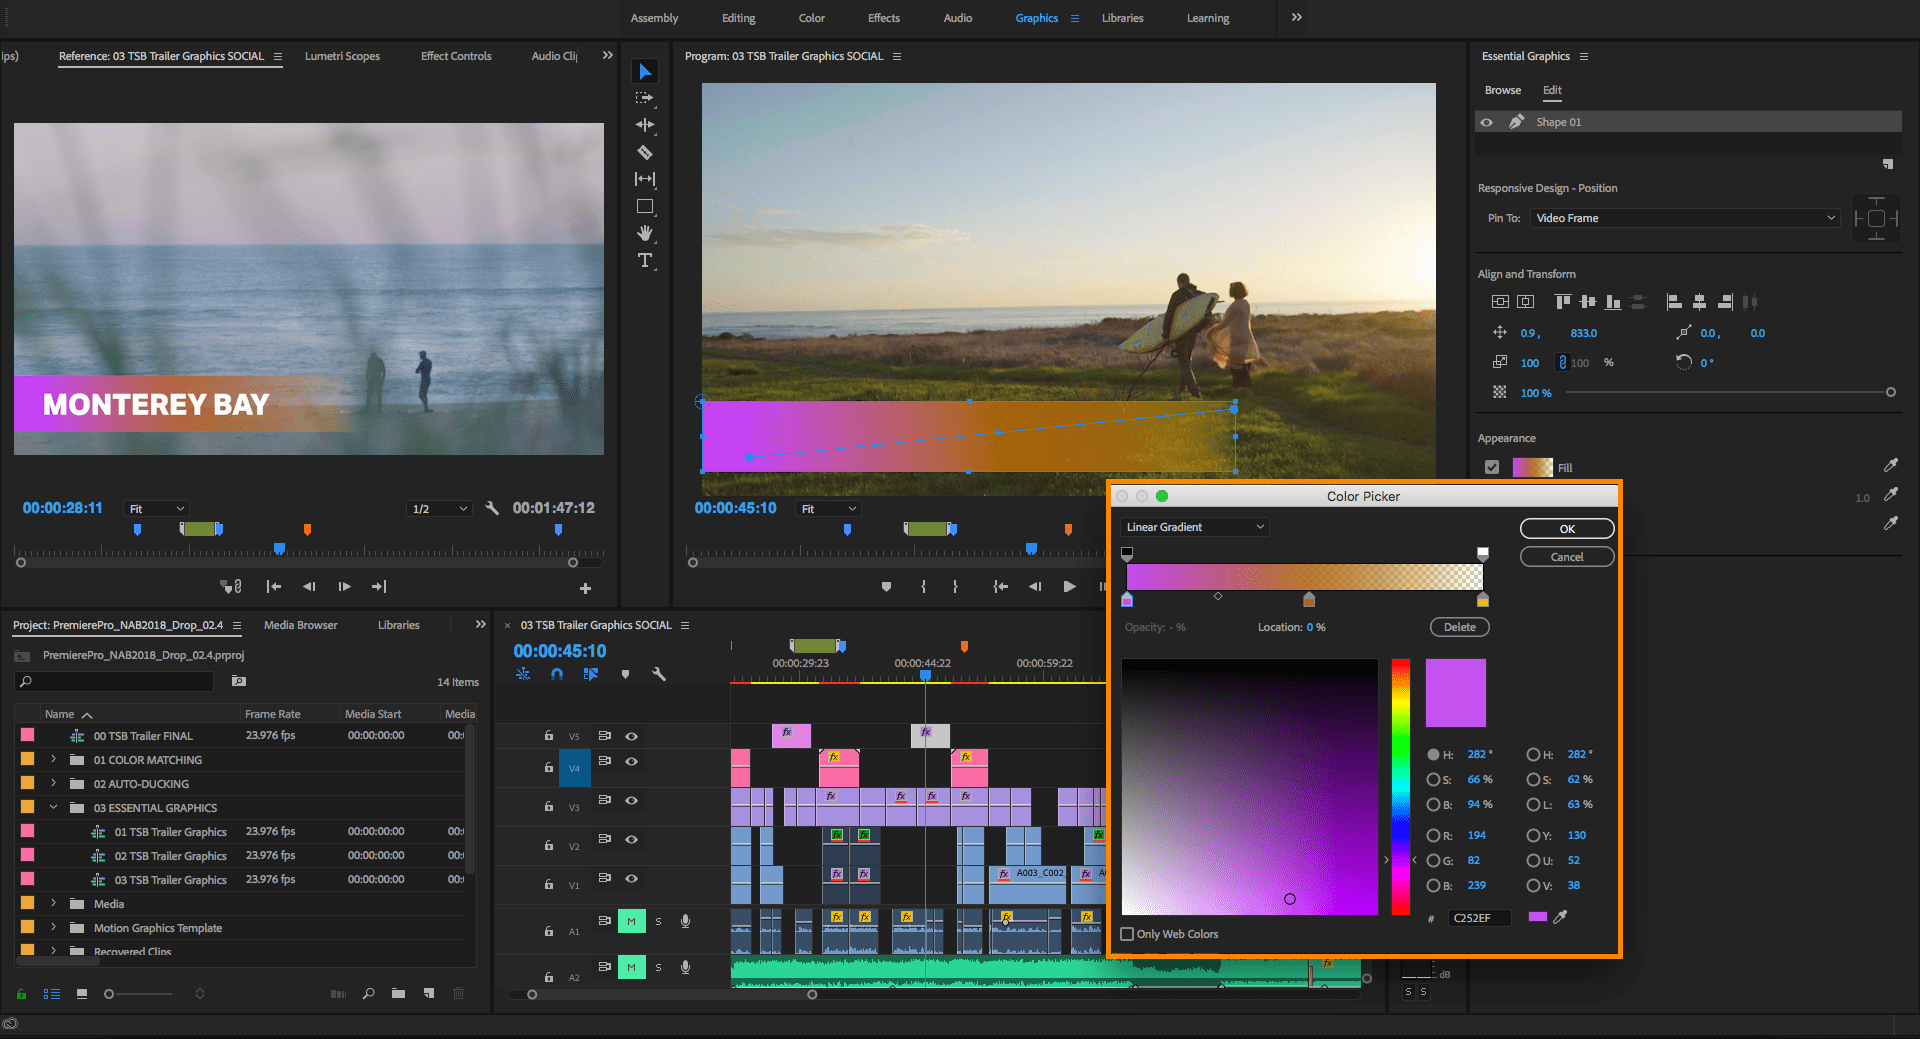Collapse the 03 ESSENTIAL GRAPHICS folder
The width and height of the screenshot is (1920, 1039).
55,807
